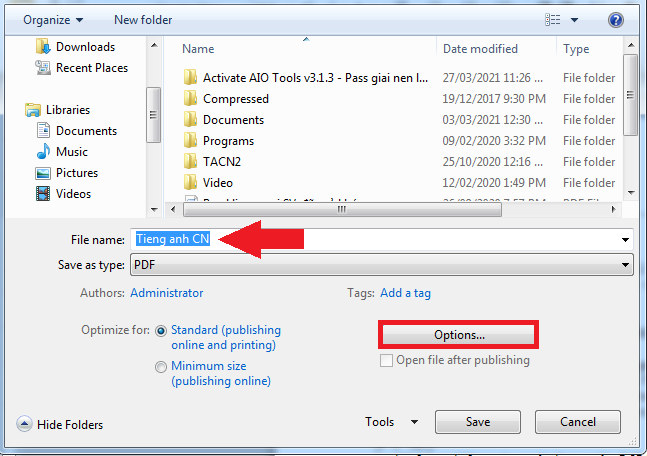Click file list scroll left arrow
This screenshot has height=456, width=647.
[173, 209]
